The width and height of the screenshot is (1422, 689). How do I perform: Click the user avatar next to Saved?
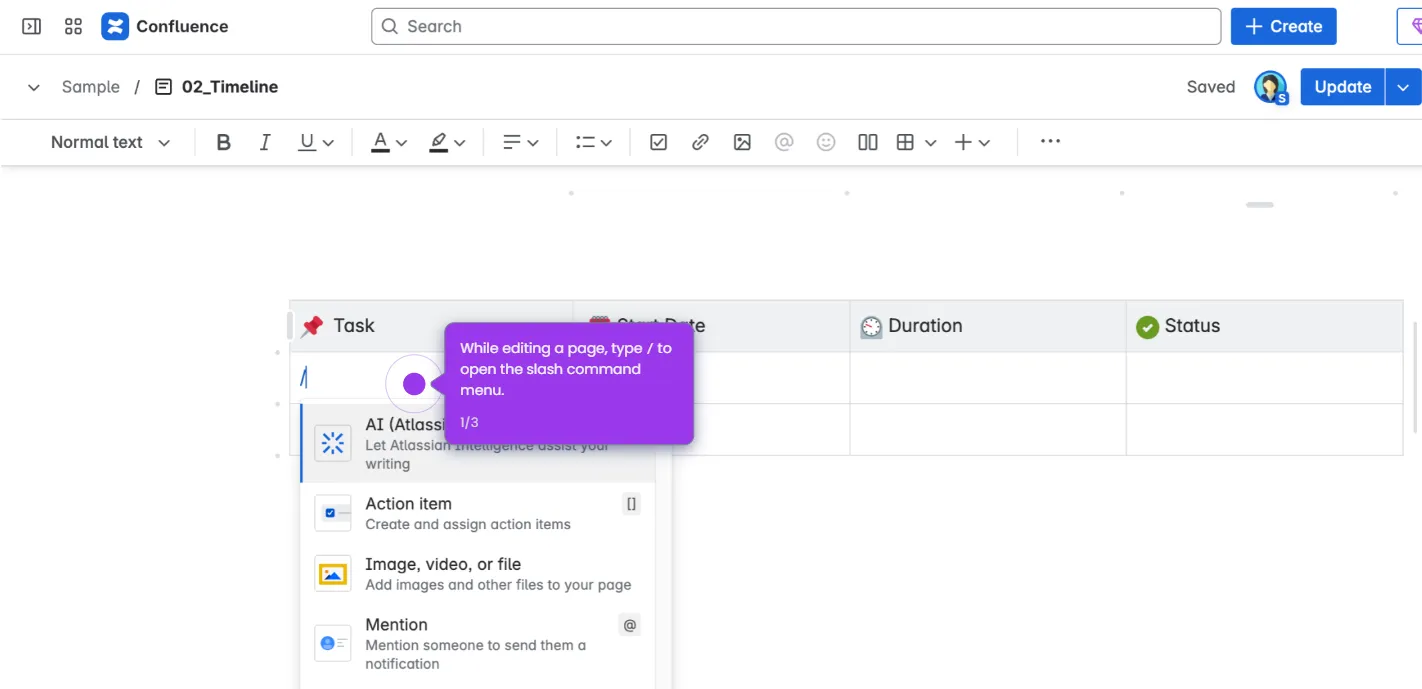tap(1271, 88)
